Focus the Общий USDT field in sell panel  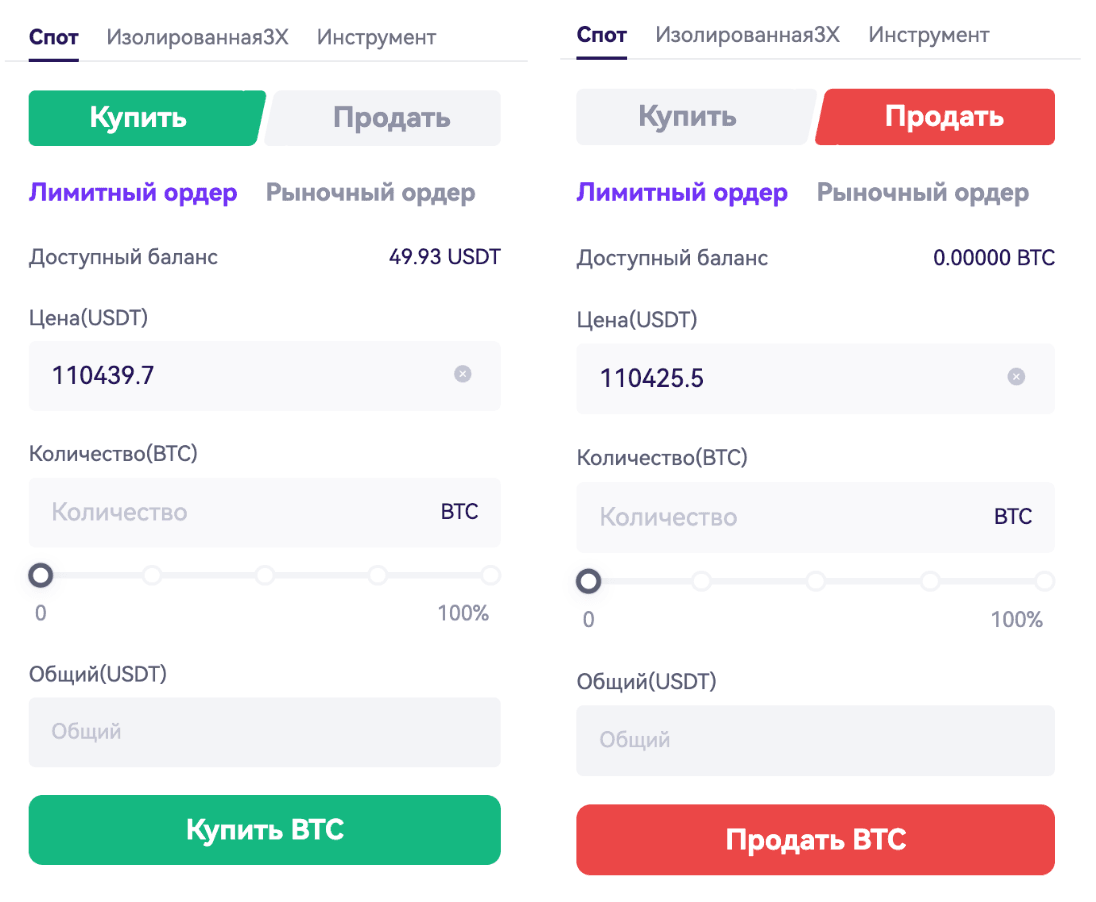(815, 740)
